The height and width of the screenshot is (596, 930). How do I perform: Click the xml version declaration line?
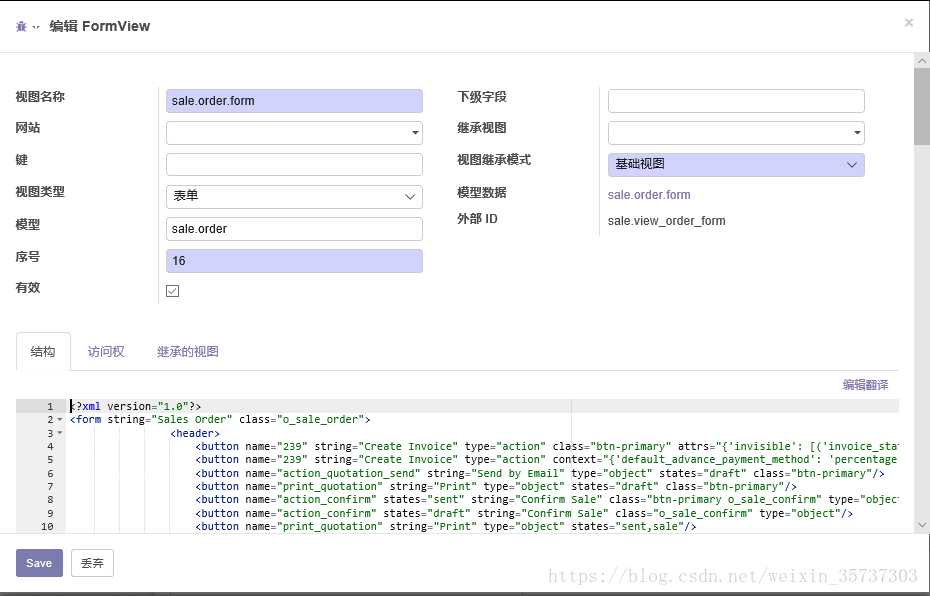click(x=135, y=406)
